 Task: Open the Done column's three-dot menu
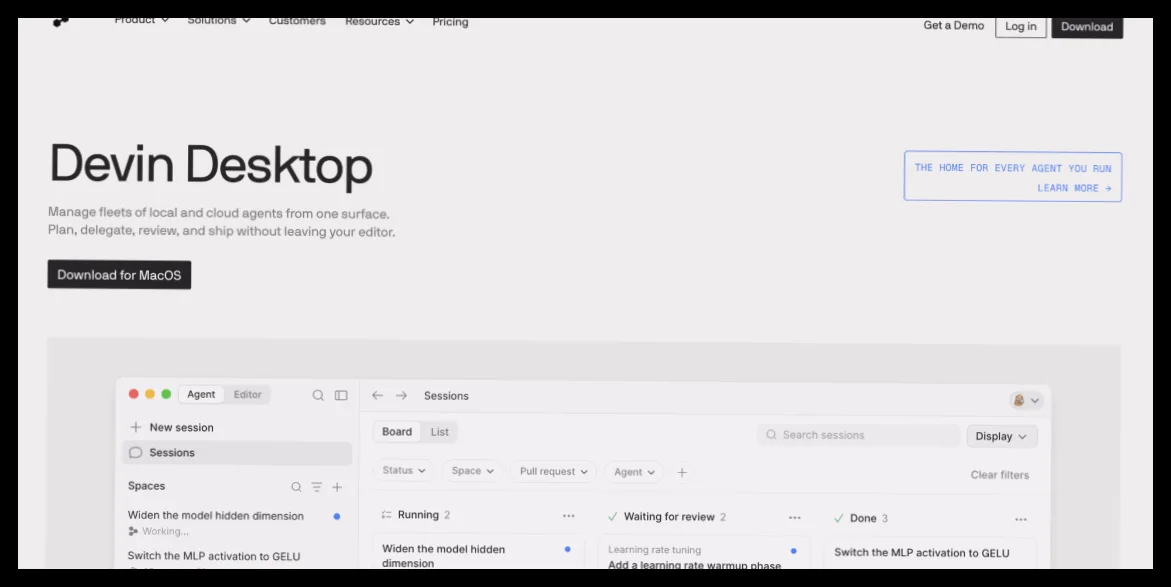1021,519
